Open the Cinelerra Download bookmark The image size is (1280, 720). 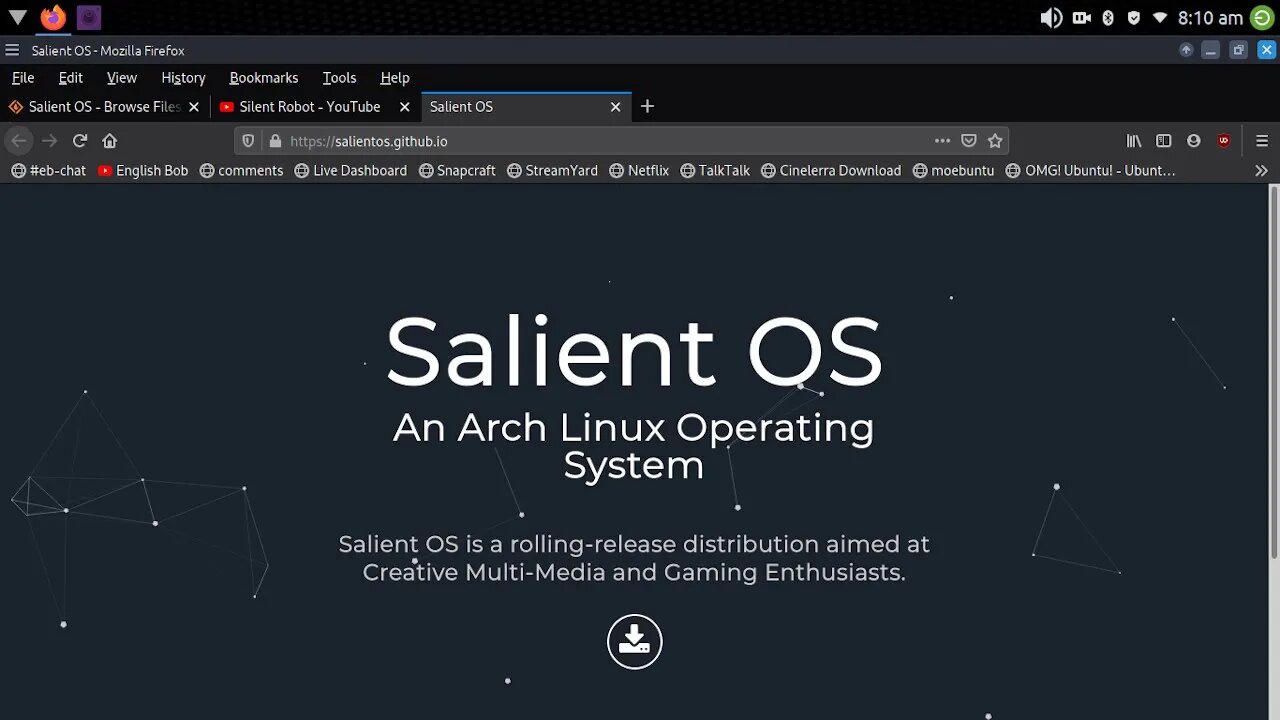point(831,171)
